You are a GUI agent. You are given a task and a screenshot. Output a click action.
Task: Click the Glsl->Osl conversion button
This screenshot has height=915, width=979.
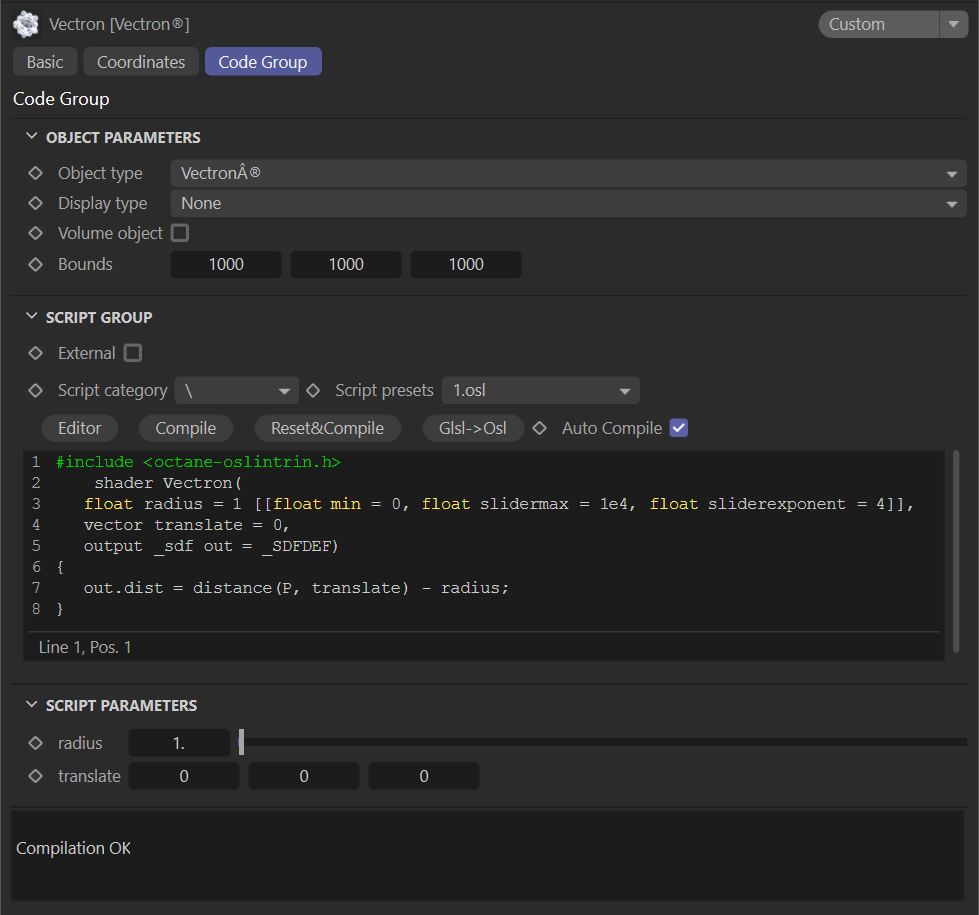pyautogui.click(x=473, y=428)
